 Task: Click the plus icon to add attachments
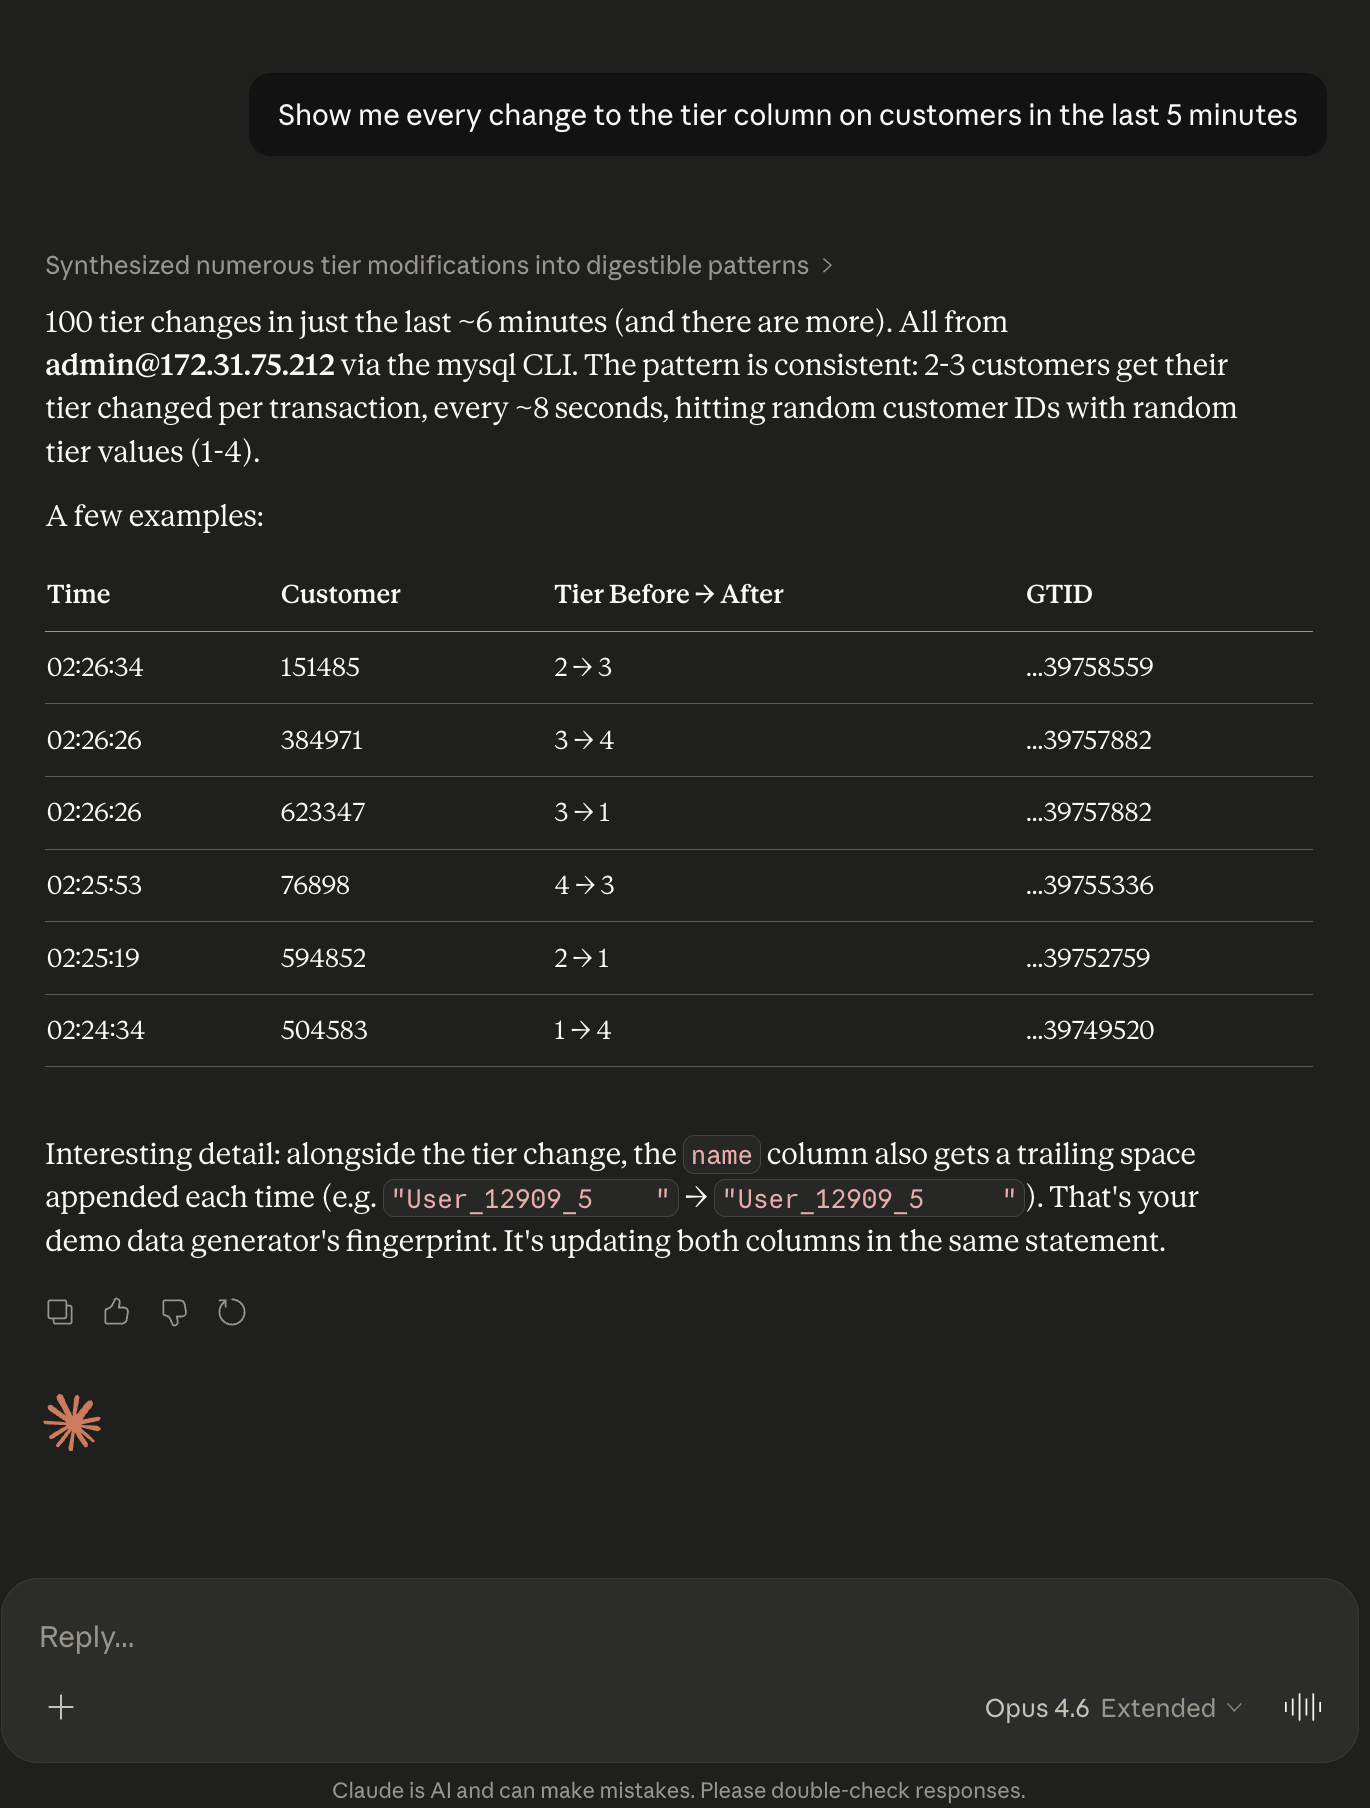61,1707
